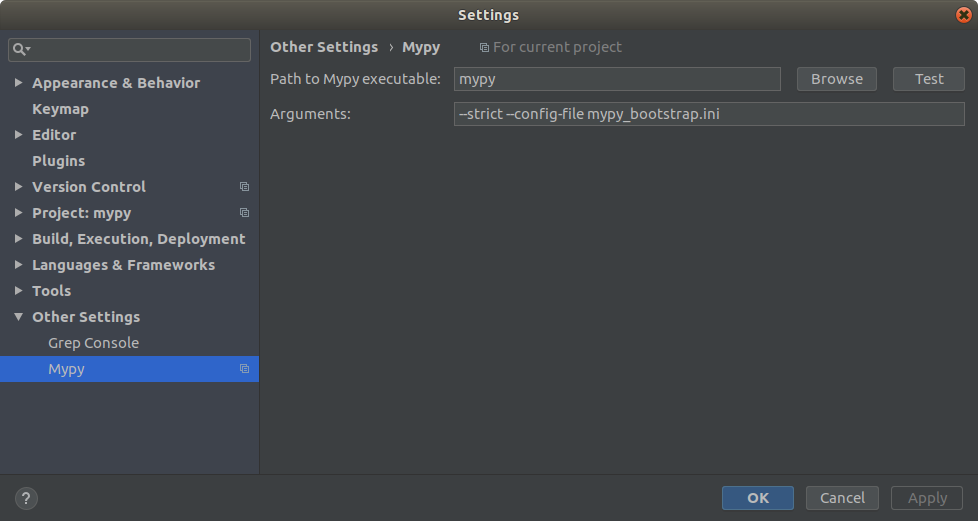Expand the Editor settings section
Viewport: 978px width, 521px height.
pyautogui.click(x=19, y=135)
